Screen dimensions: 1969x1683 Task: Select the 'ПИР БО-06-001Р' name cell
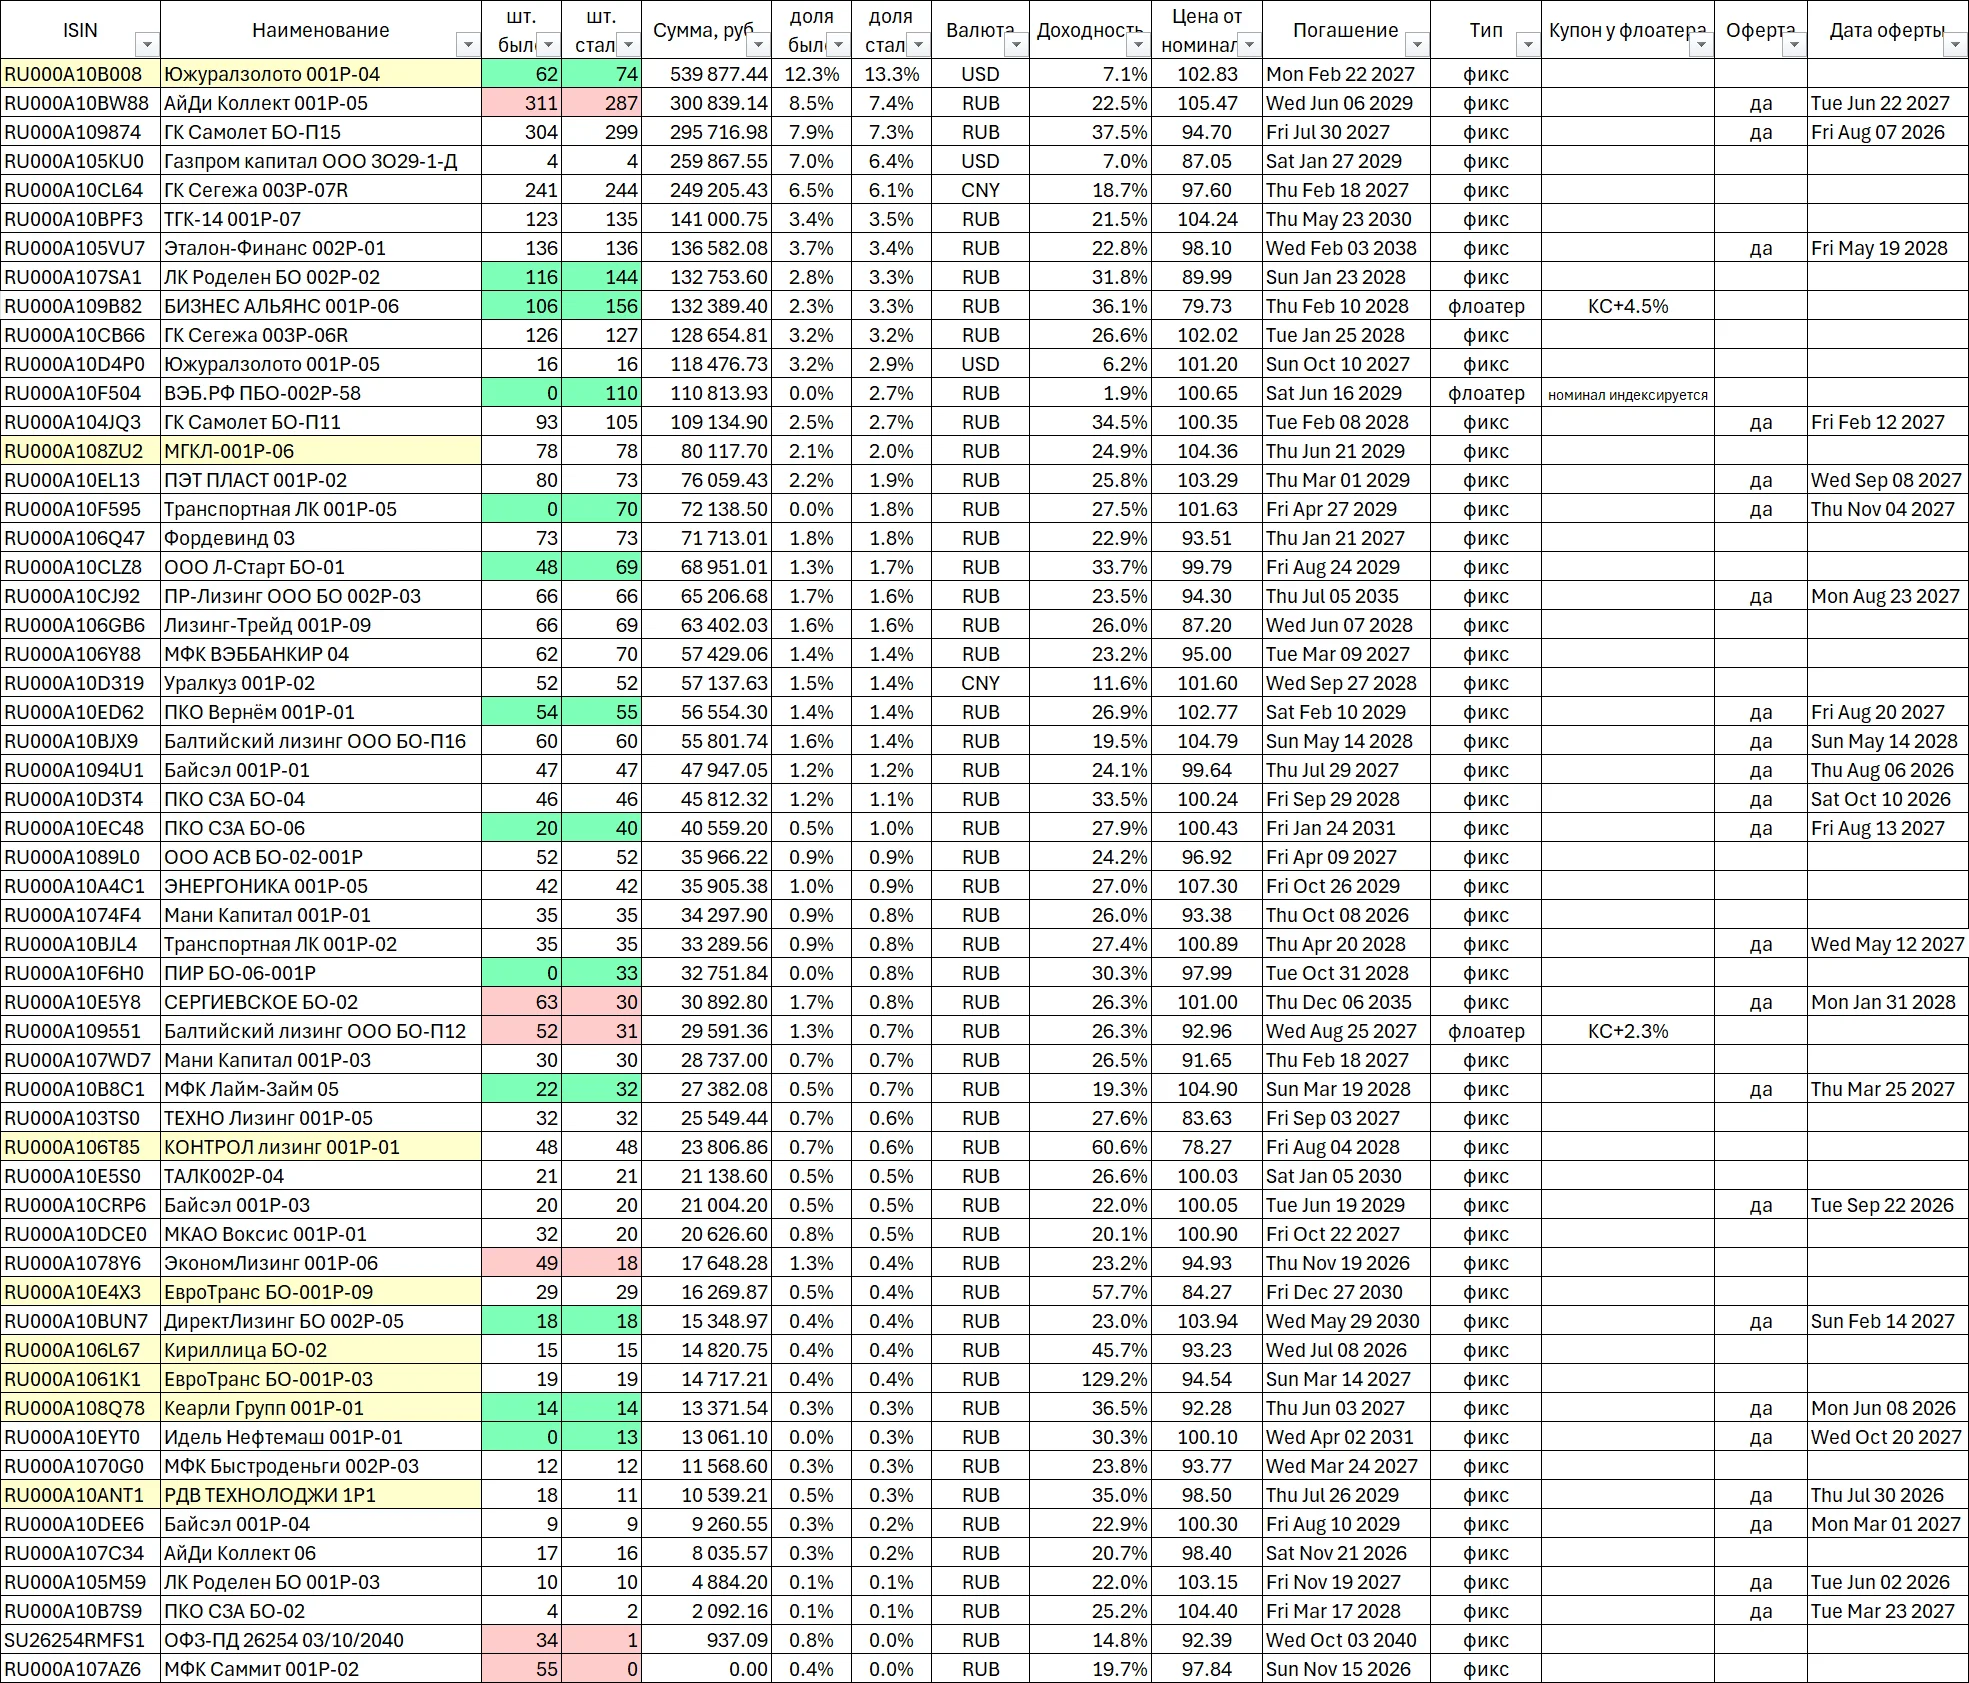[x=321, y=973]
